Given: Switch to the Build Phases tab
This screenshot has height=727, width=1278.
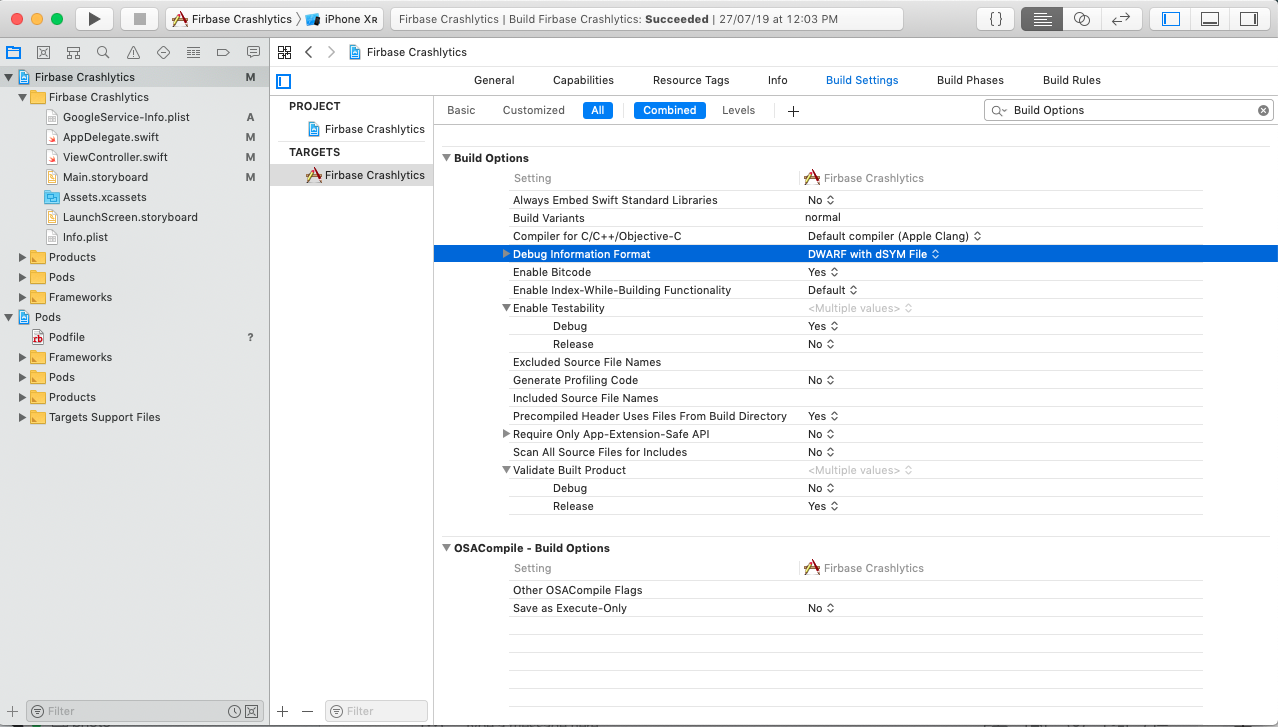Looking at the screenshot, I should [970, 80].
